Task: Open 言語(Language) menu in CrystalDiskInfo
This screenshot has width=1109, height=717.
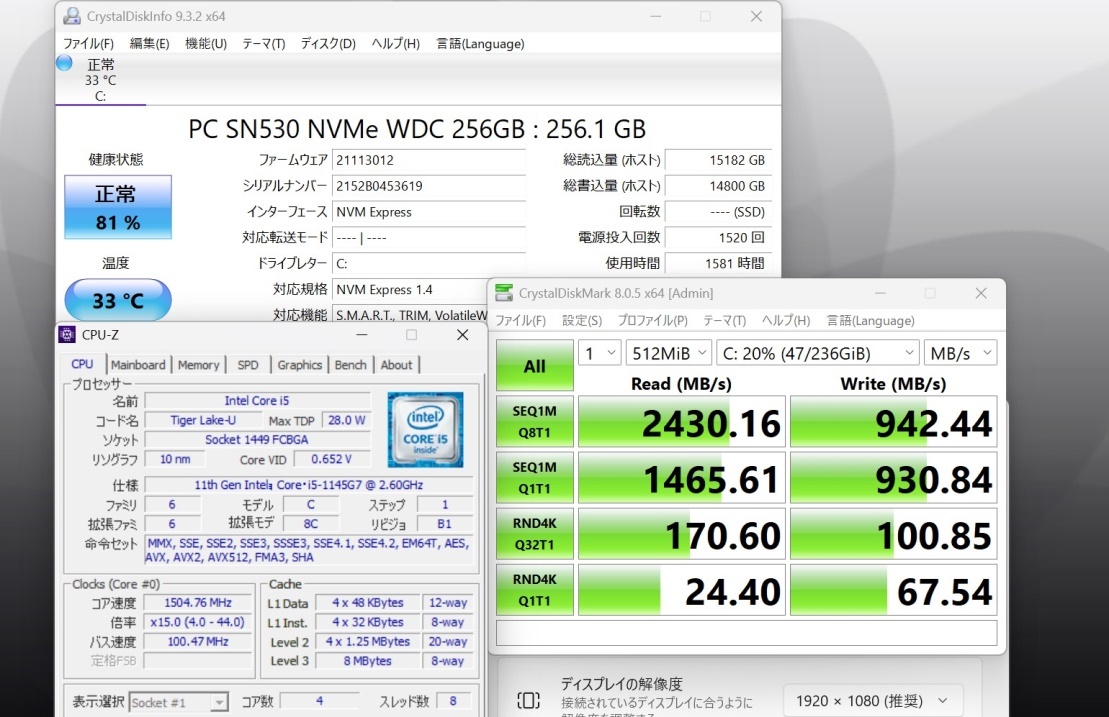Action: [x=480, y=44]
